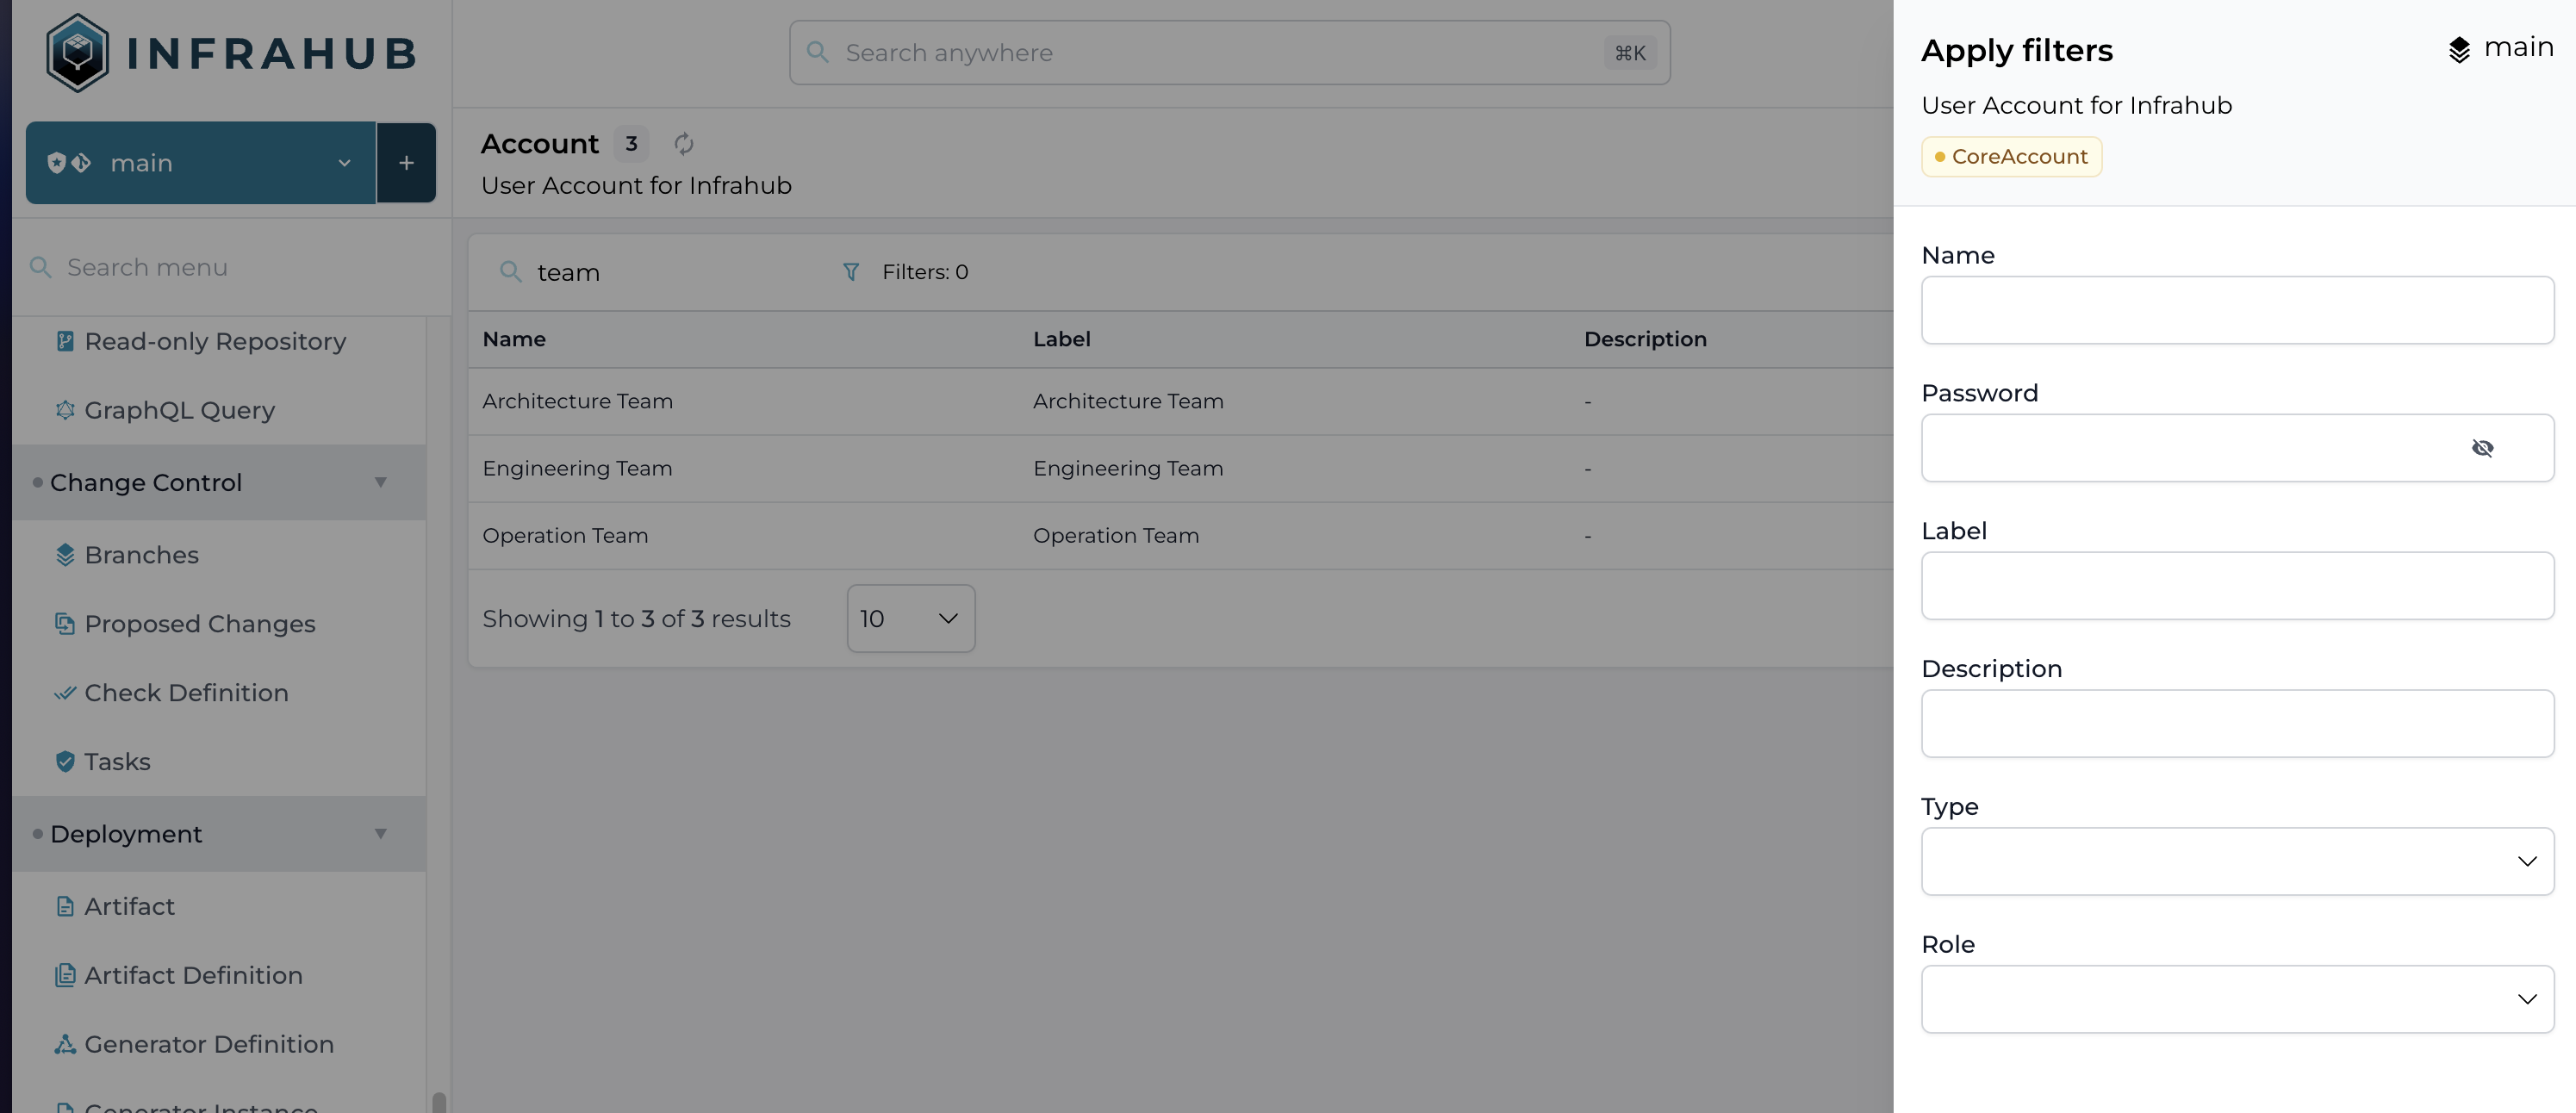The image size is (2576, 1113).
Task: Collapse the Deployment menu section
Action: [380, 833]
